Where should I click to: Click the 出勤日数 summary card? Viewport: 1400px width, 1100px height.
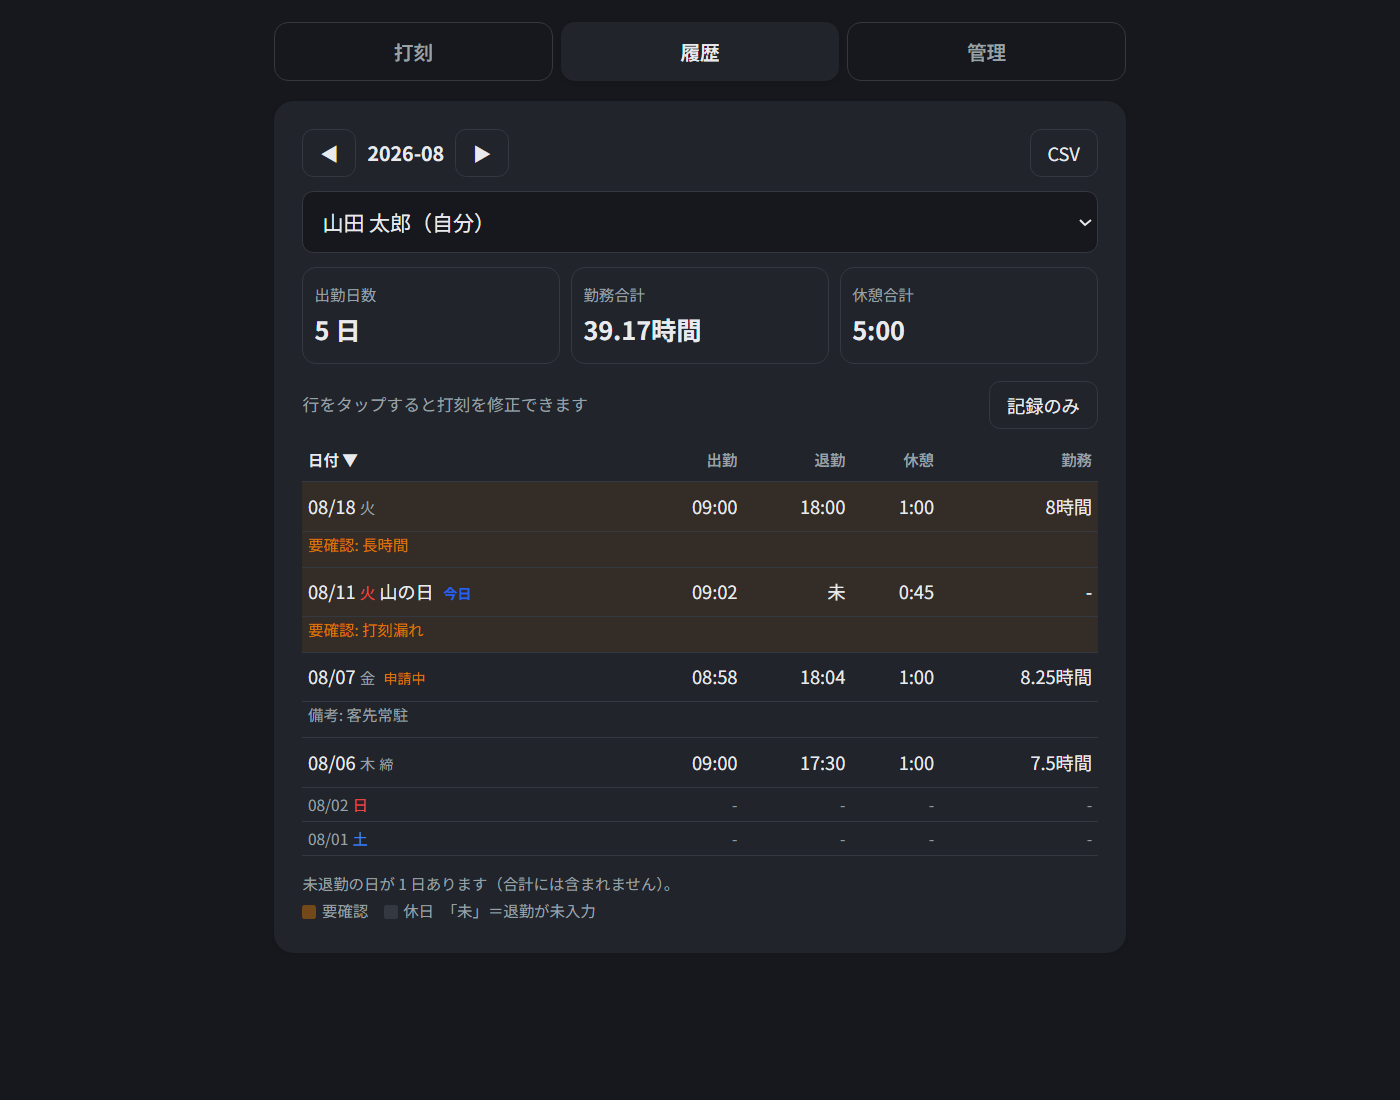(x=431, y=315)
